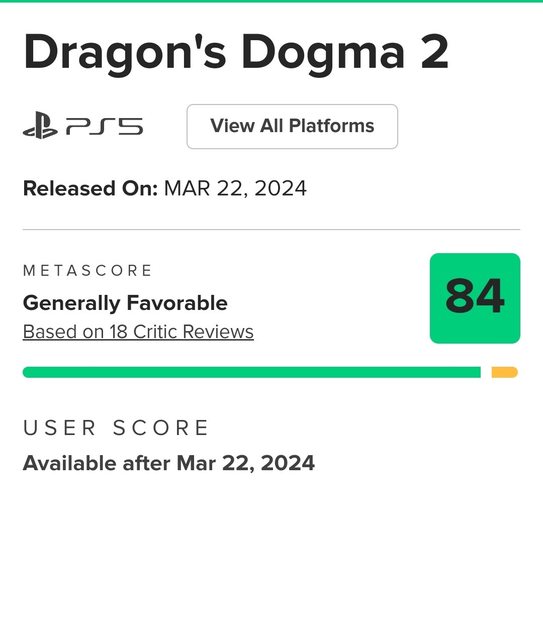543x640 pixels.
Task: Select the Dragon's Dogma 2 title
Action: coord(236,53)
